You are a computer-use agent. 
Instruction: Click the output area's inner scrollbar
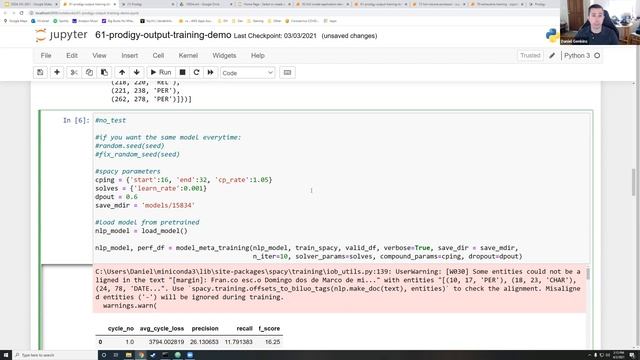pyautogui.click(x=588, y=273)
